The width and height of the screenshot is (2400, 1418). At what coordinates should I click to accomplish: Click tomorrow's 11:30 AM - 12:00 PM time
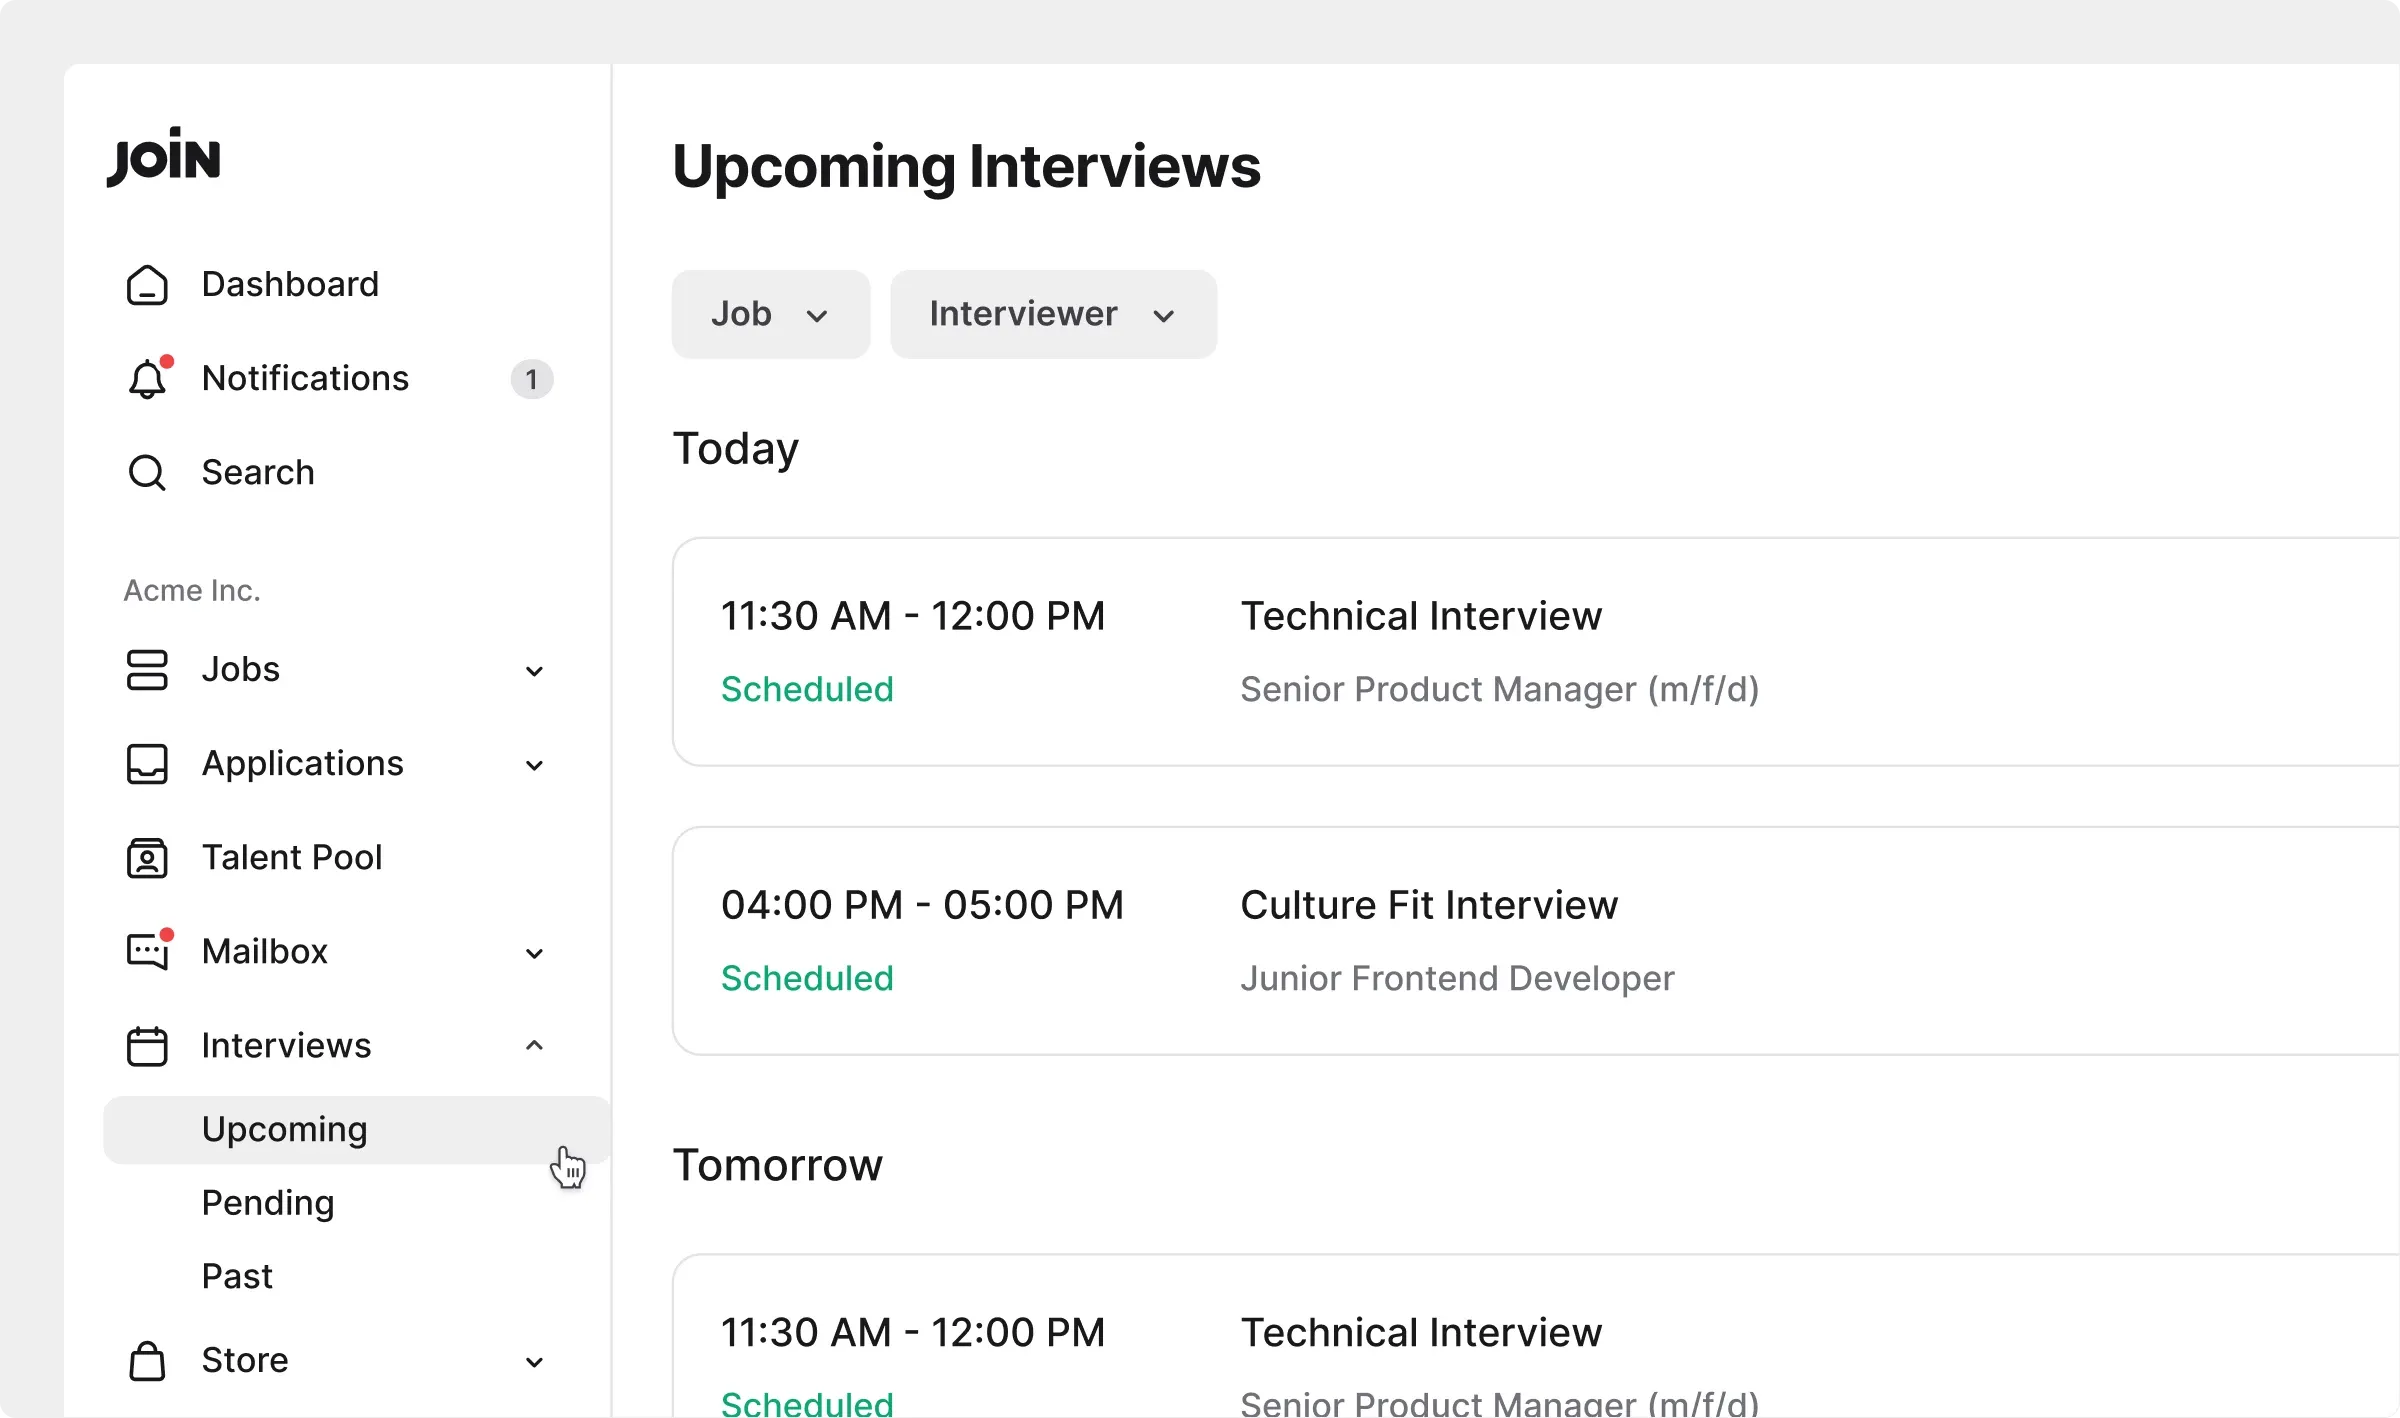coord(913,1333)
